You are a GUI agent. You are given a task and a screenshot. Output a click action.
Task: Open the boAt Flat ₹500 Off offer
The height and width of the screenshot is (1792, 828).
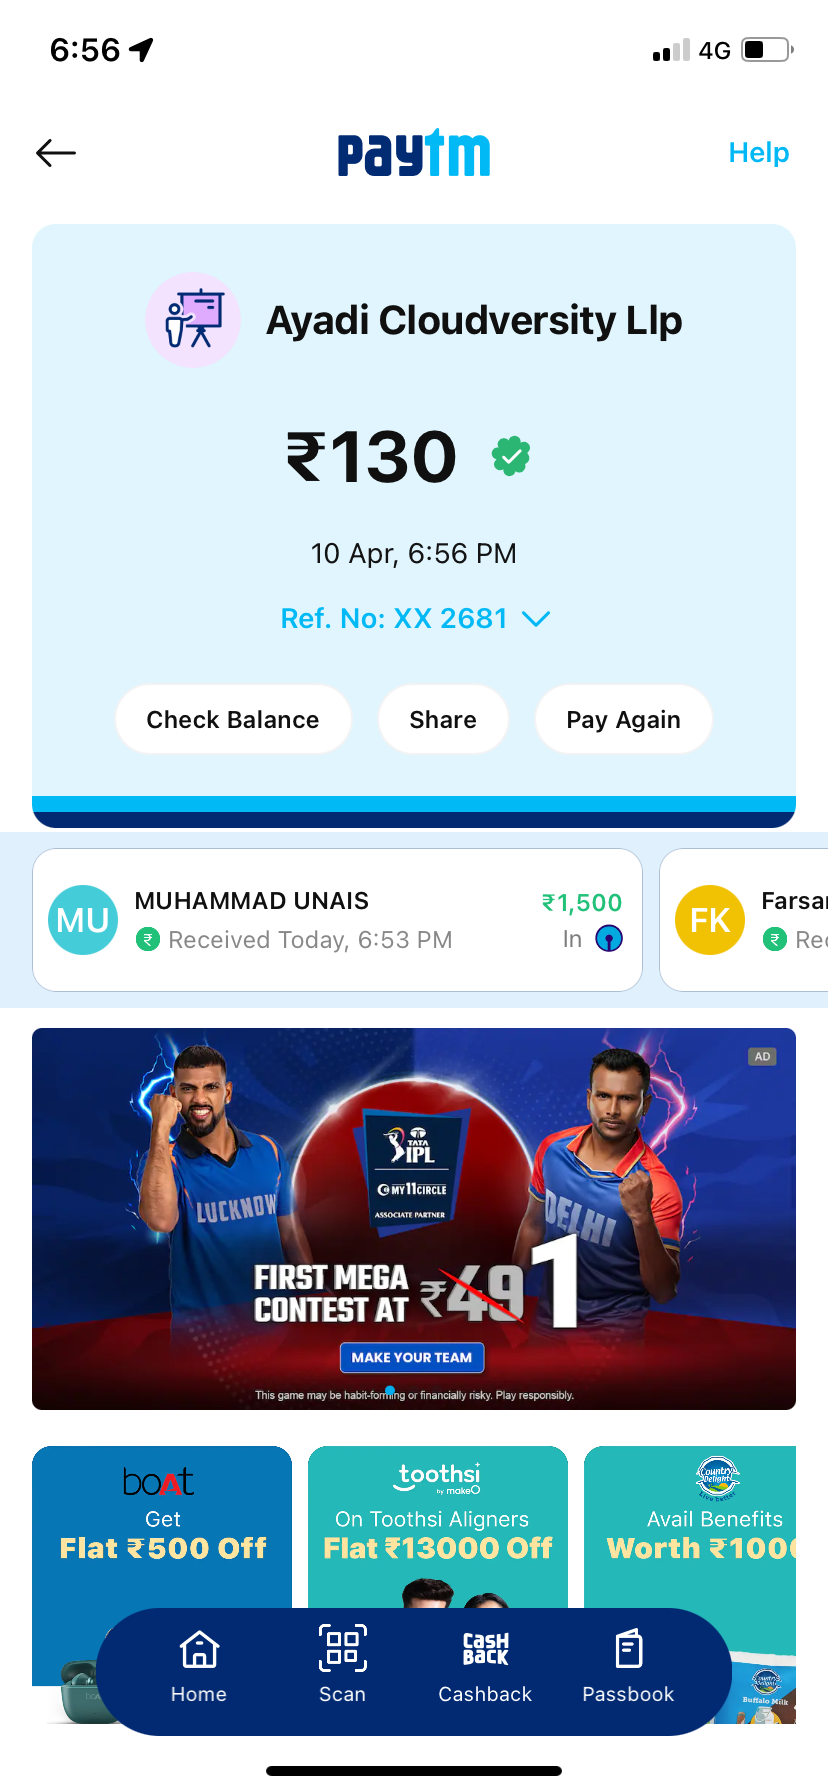162,1525
